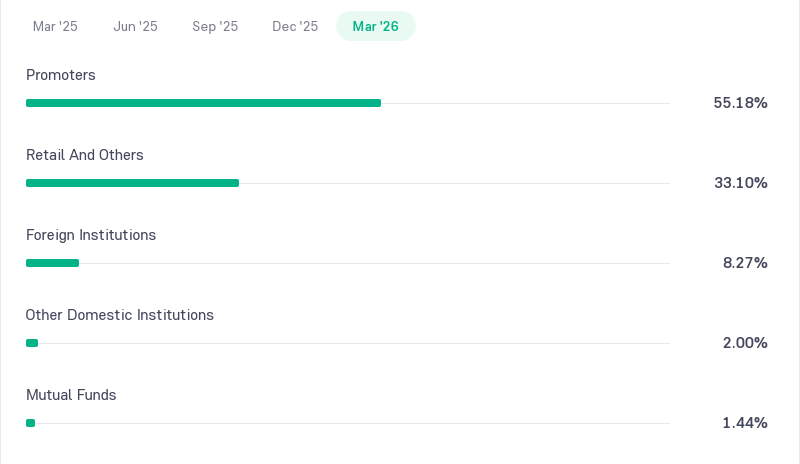Click the Retail And Others label
Viewport: 800px width, 464px height.
85,155
